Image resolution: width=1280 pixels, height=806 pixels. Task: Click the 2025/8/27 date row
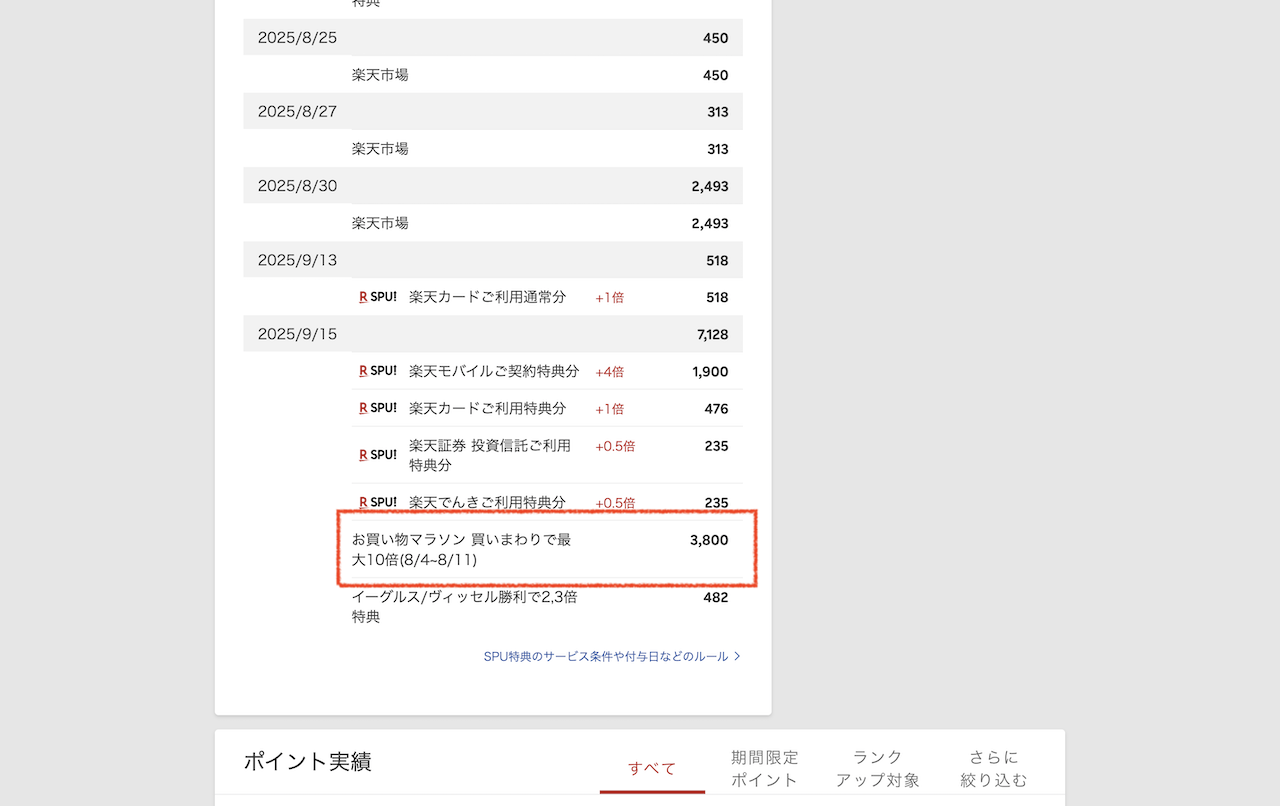493,112
